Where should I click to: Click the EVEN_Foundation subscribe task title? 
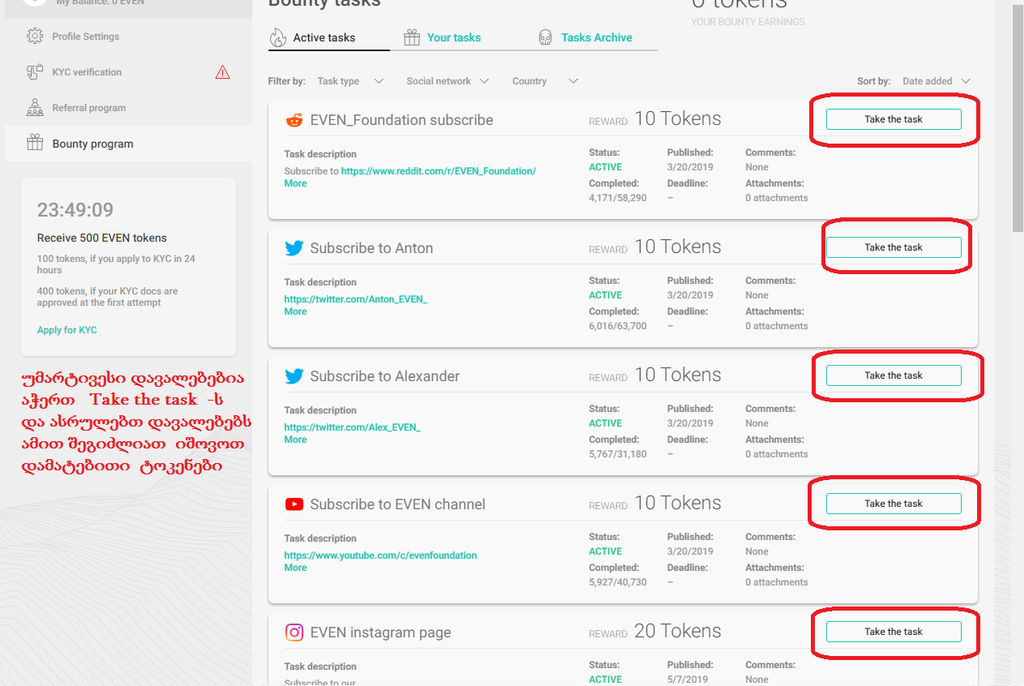click(x=401, y=120)
